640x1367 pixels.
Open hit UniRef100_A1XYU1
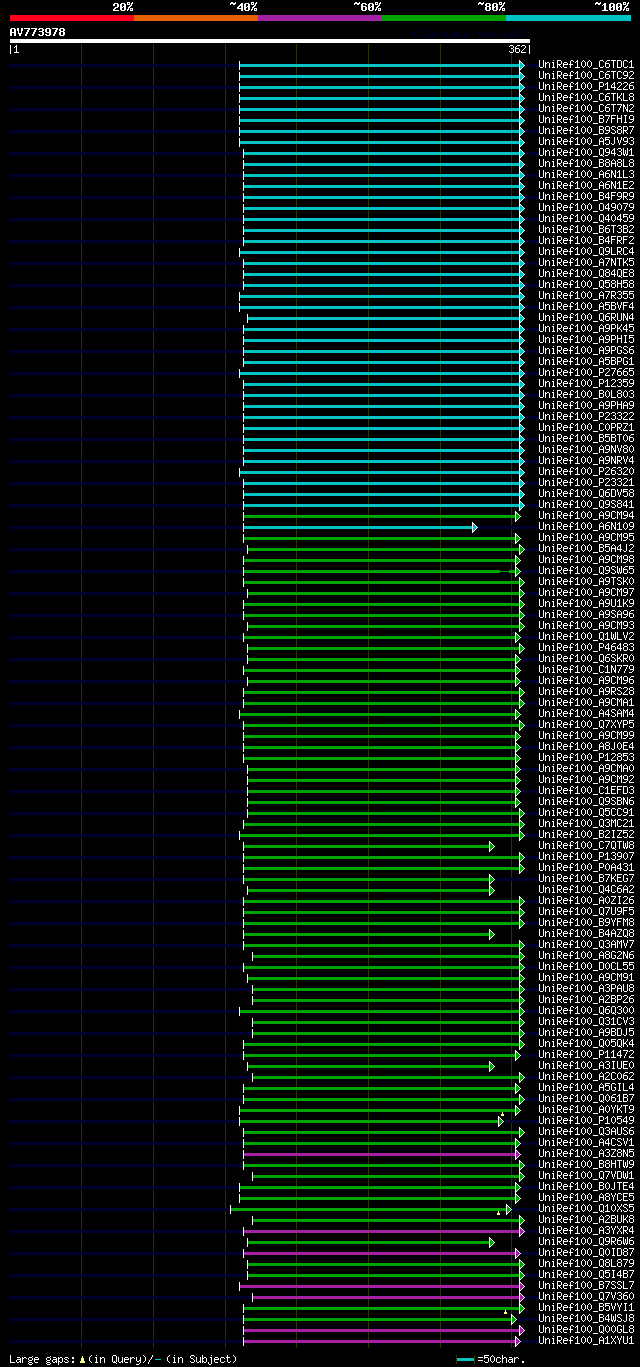tap(586, 1341)
